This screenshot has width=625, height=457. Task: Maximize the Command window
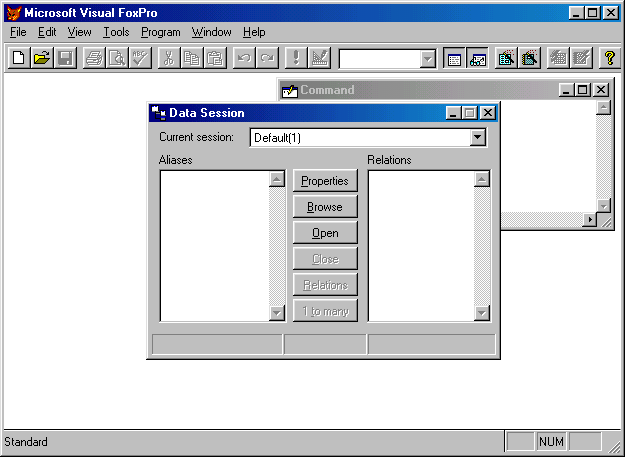pos(583,90)
